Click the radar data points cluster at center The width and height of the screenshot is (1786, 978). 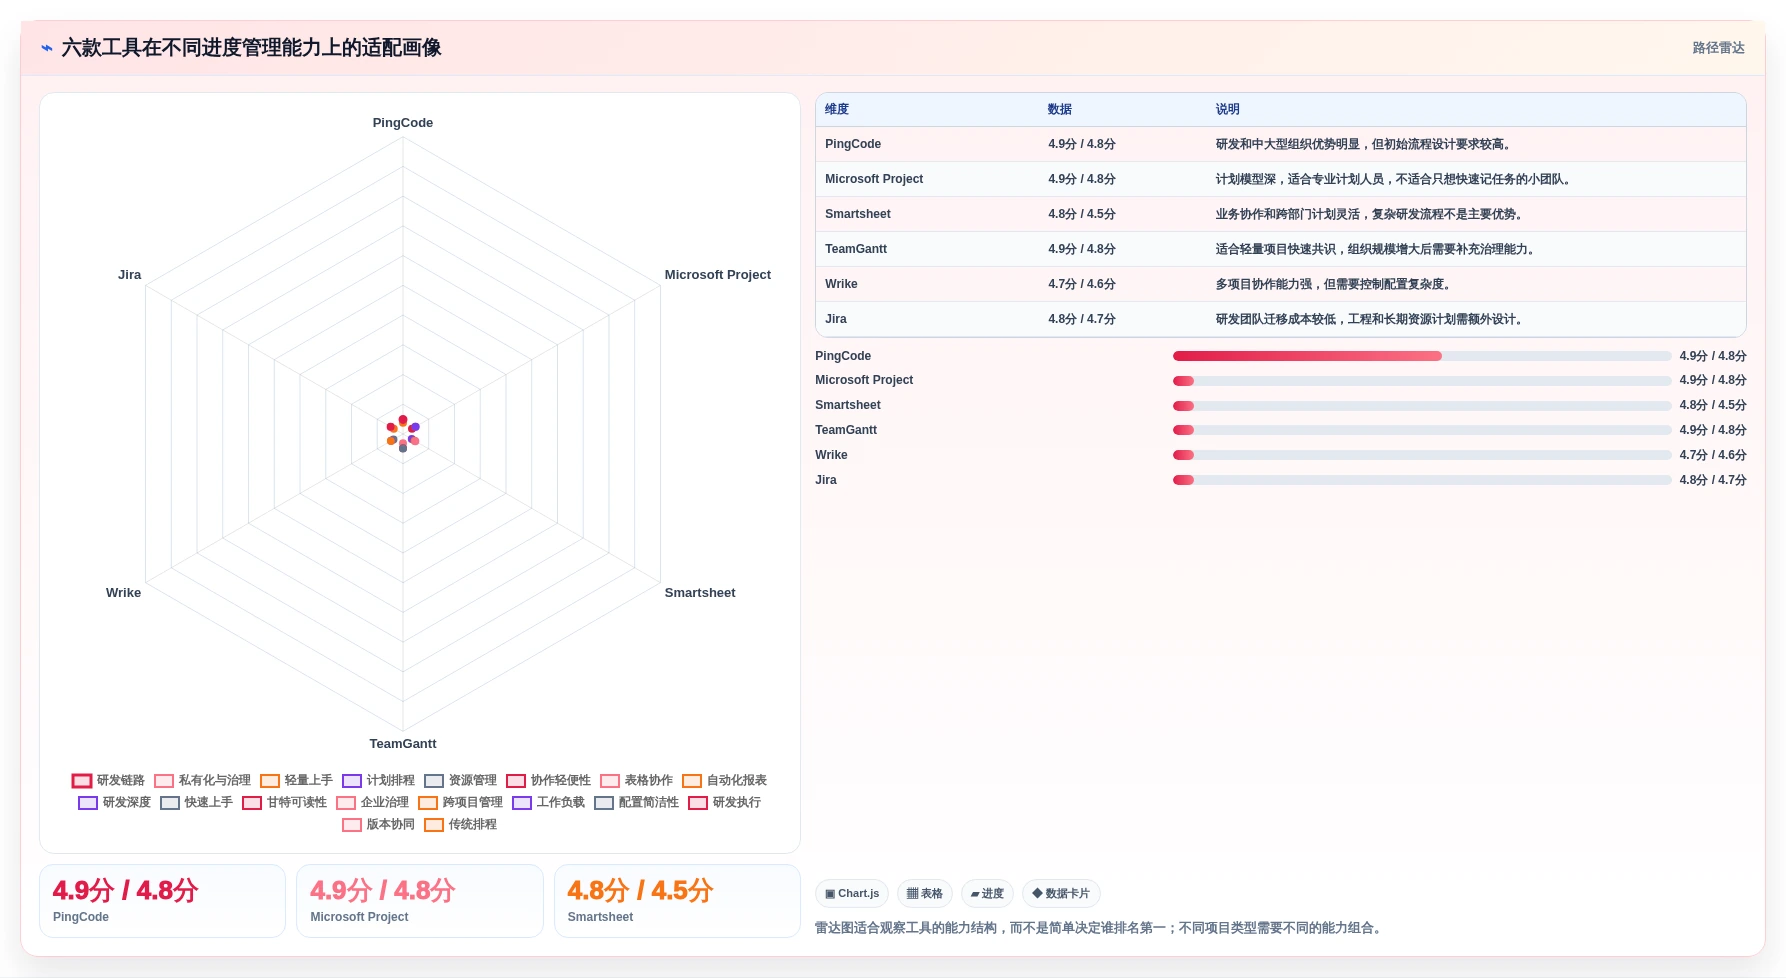tap(403, 434)
